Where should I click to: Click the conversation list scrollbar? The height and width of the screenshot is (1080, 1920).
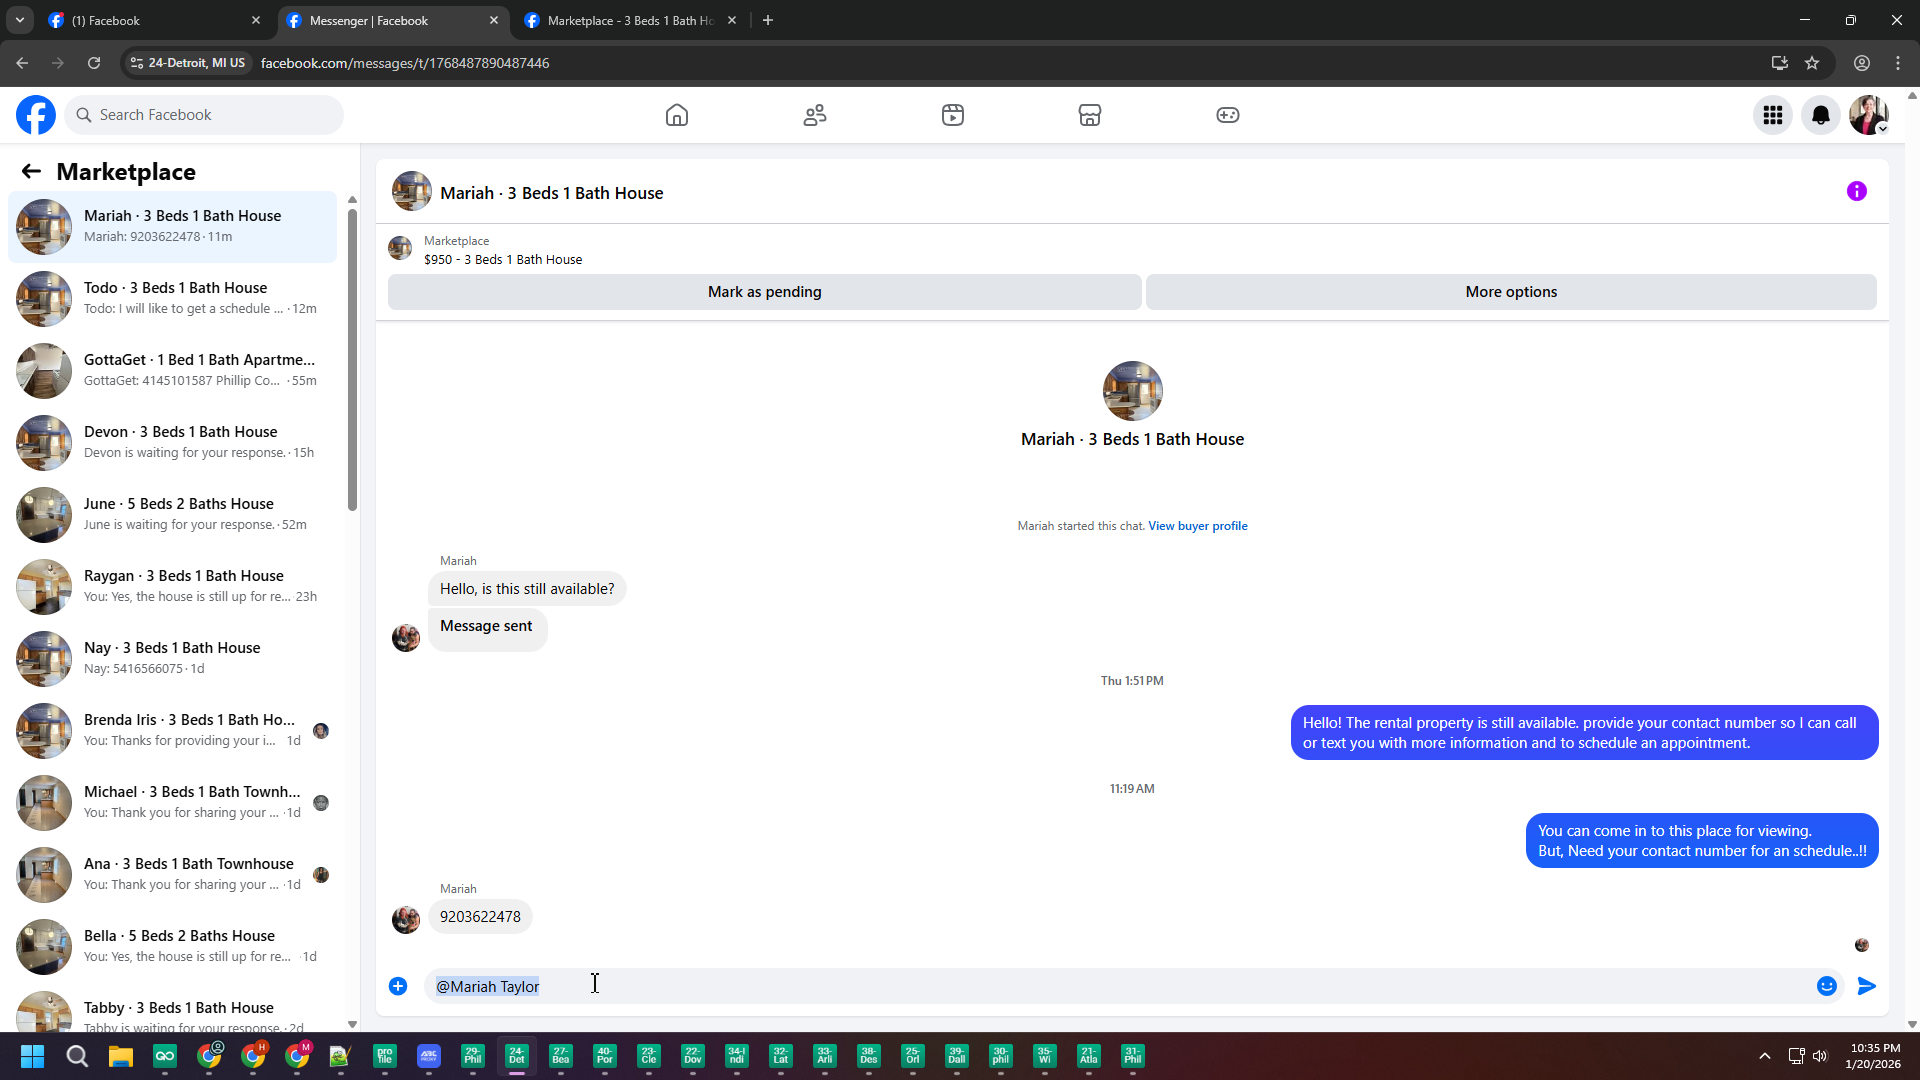tap(352, 360)
